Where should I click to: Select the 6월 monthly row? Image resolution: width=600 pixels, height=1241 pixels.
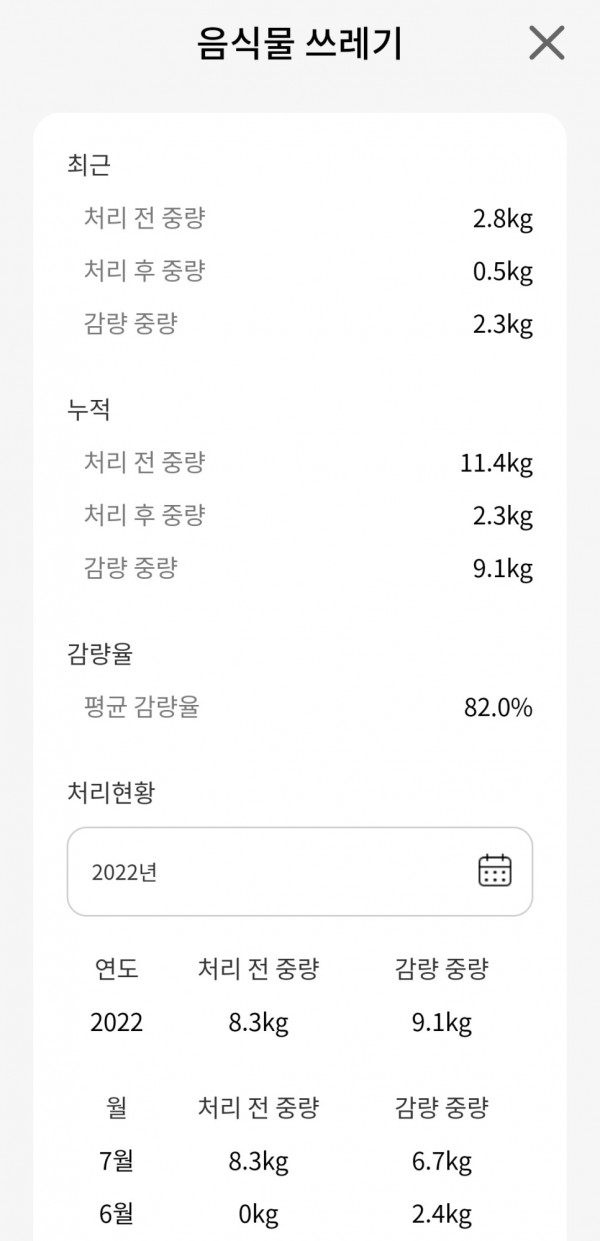click(x=300, y=1214)
